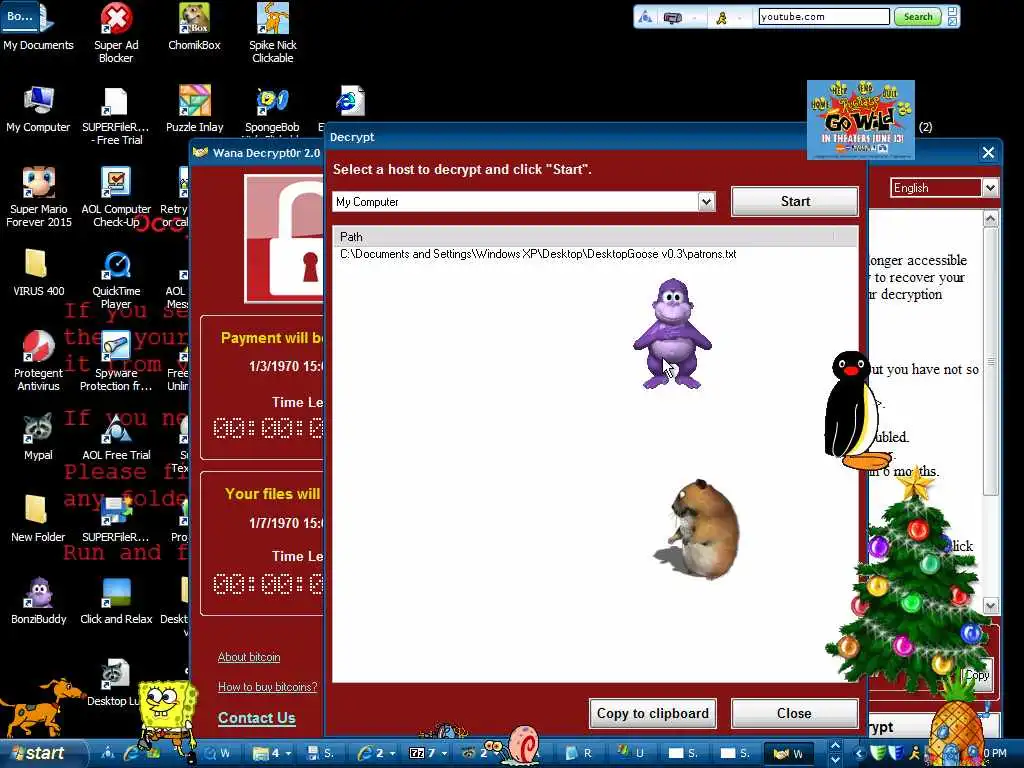Open the About bitcoin link
This screenshot has height=768, width=1024.
click(249, 657)
